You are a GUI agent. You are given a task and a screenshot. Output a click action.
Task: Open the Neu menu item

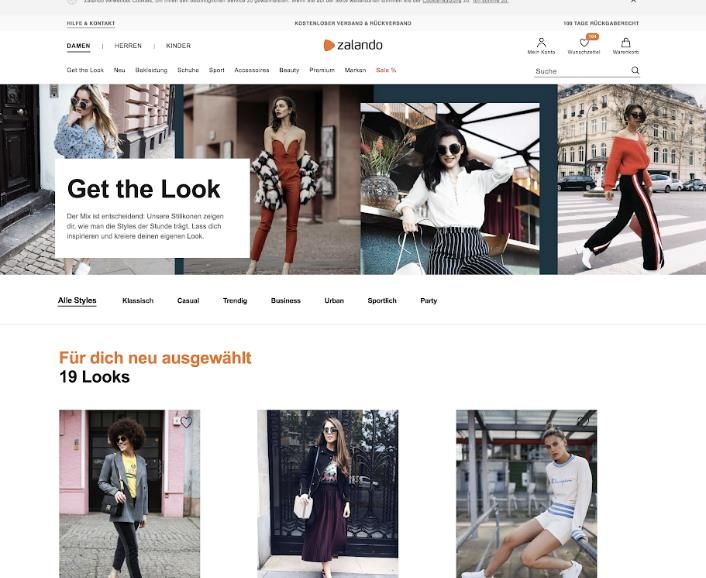(119, 70)
